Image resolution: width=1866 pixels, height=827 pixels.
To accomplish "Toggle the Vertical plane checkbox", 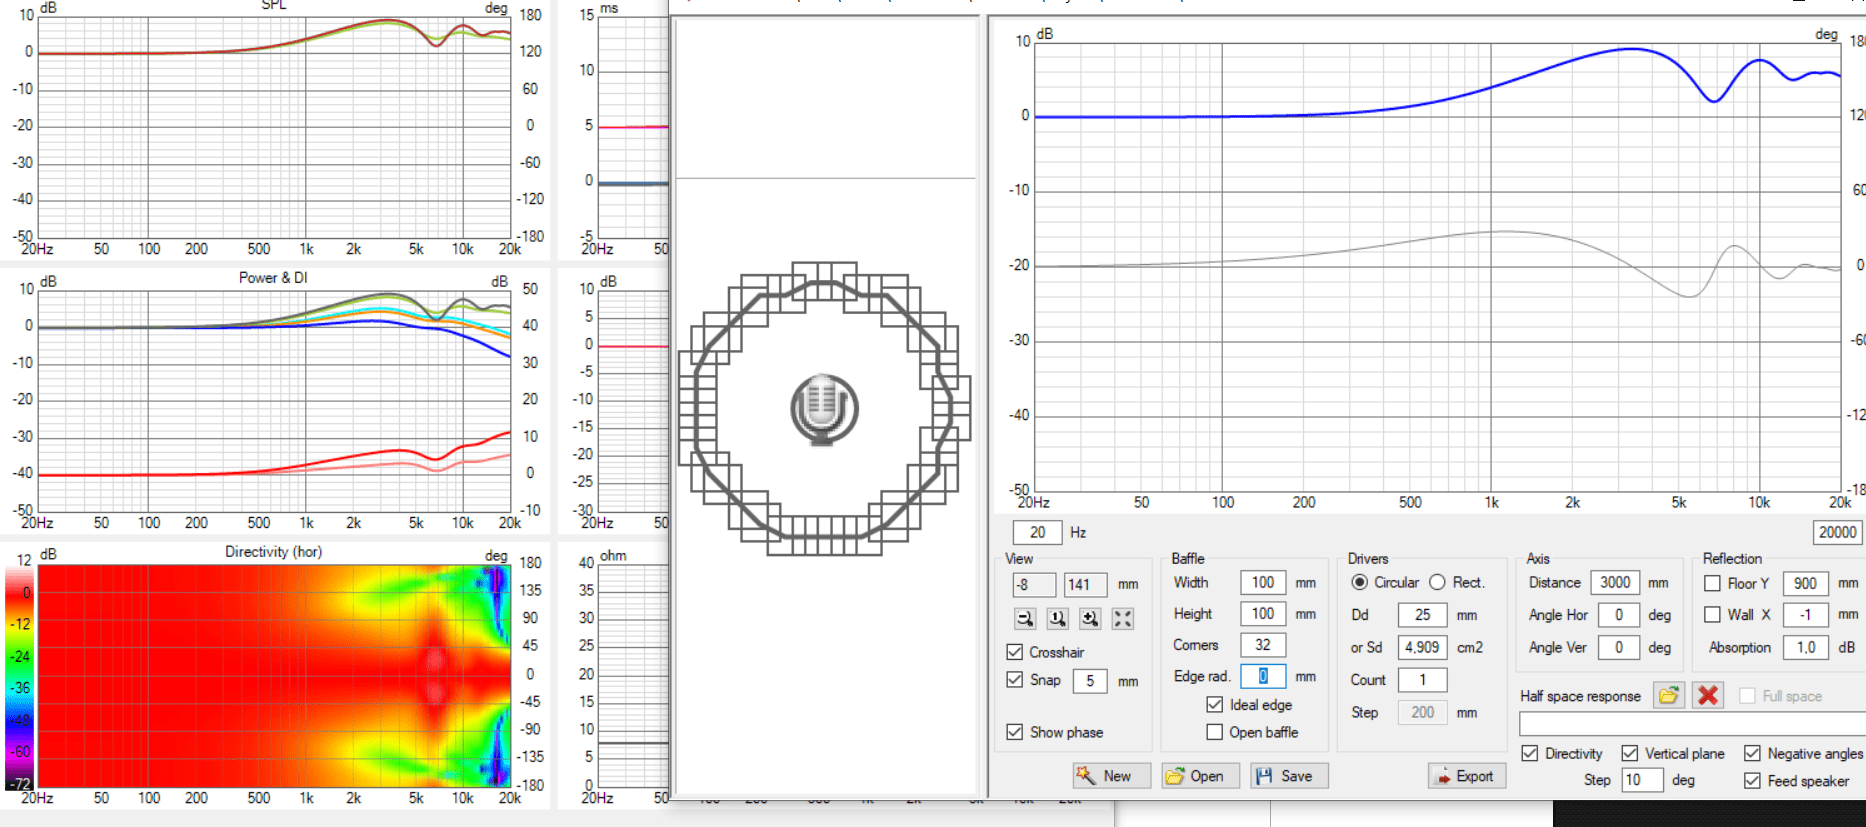I will (x=1630, y=753).
